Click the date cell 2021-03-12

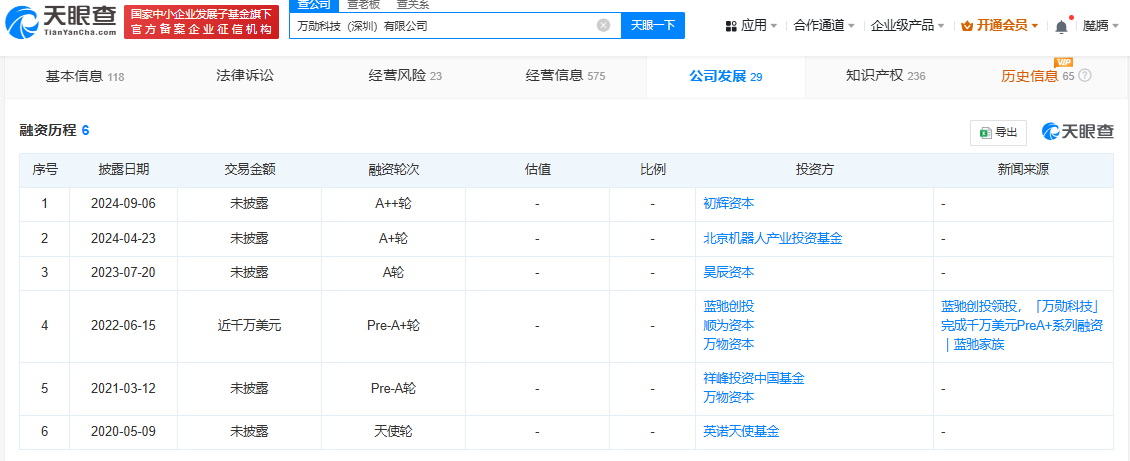[123, 388]
